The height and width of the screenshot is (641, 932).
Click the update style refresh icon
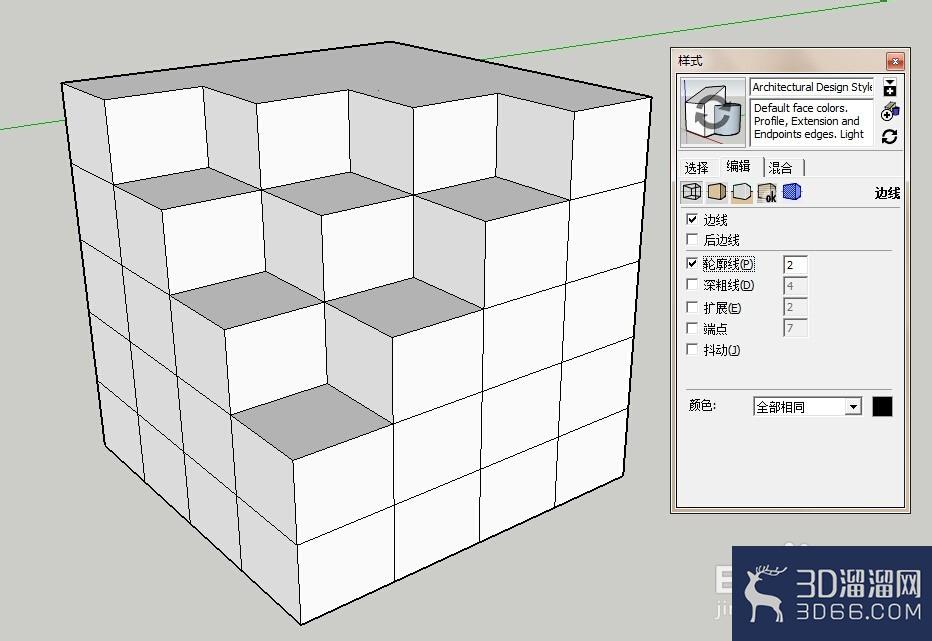point(890,136)
